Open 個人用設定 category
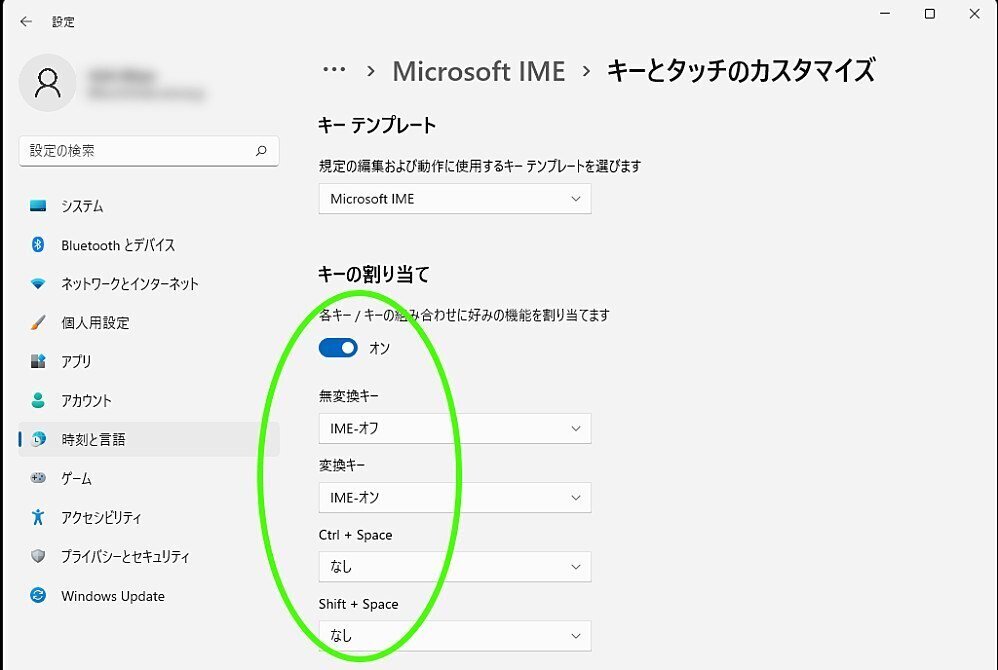Image resolution: width=998 pixels, height=670 pixels. [149, 323]
